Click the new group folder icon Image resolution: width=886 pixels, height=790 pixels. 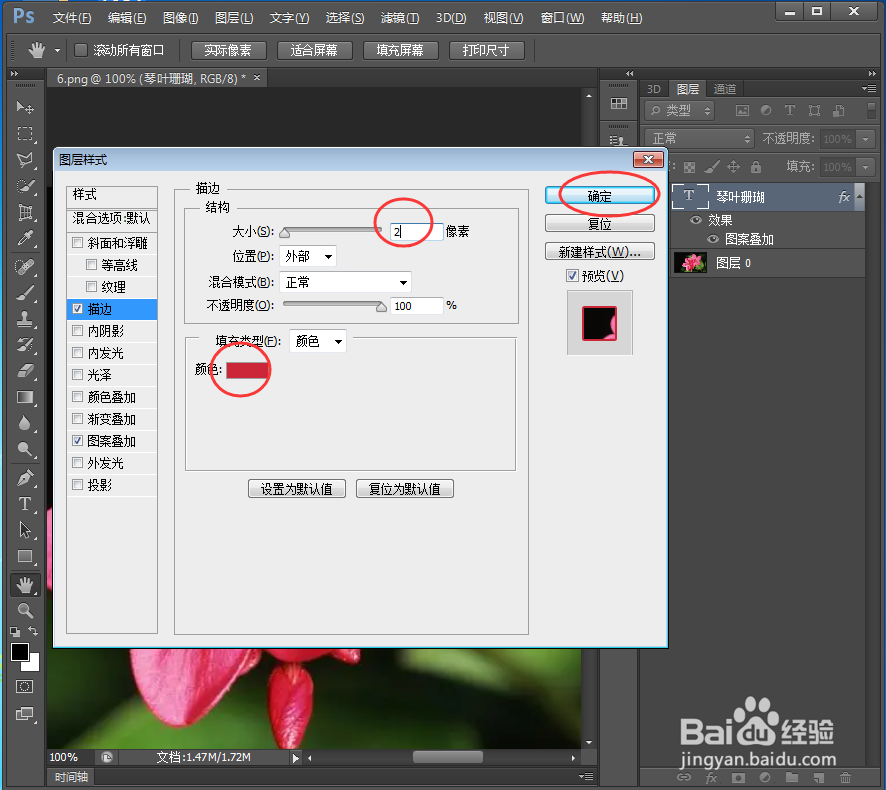[792, 778]
